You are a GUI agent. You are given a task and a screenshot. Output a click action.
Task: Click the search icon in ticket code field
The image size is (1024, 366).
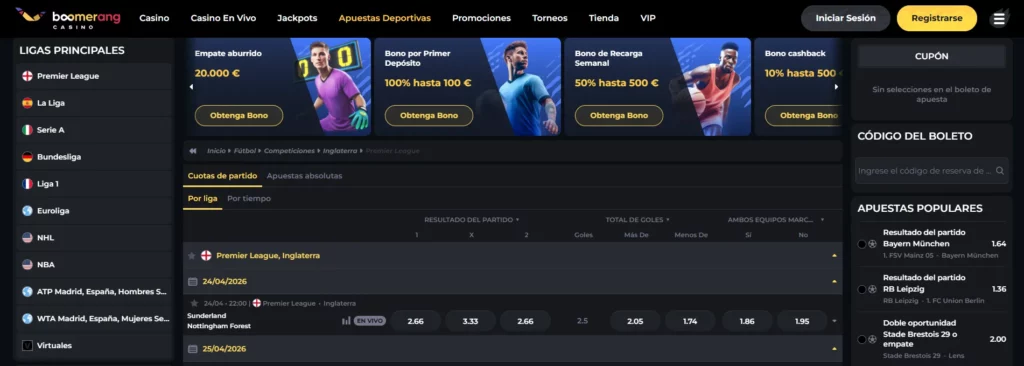pyautogui.click(x=999, y=171)
